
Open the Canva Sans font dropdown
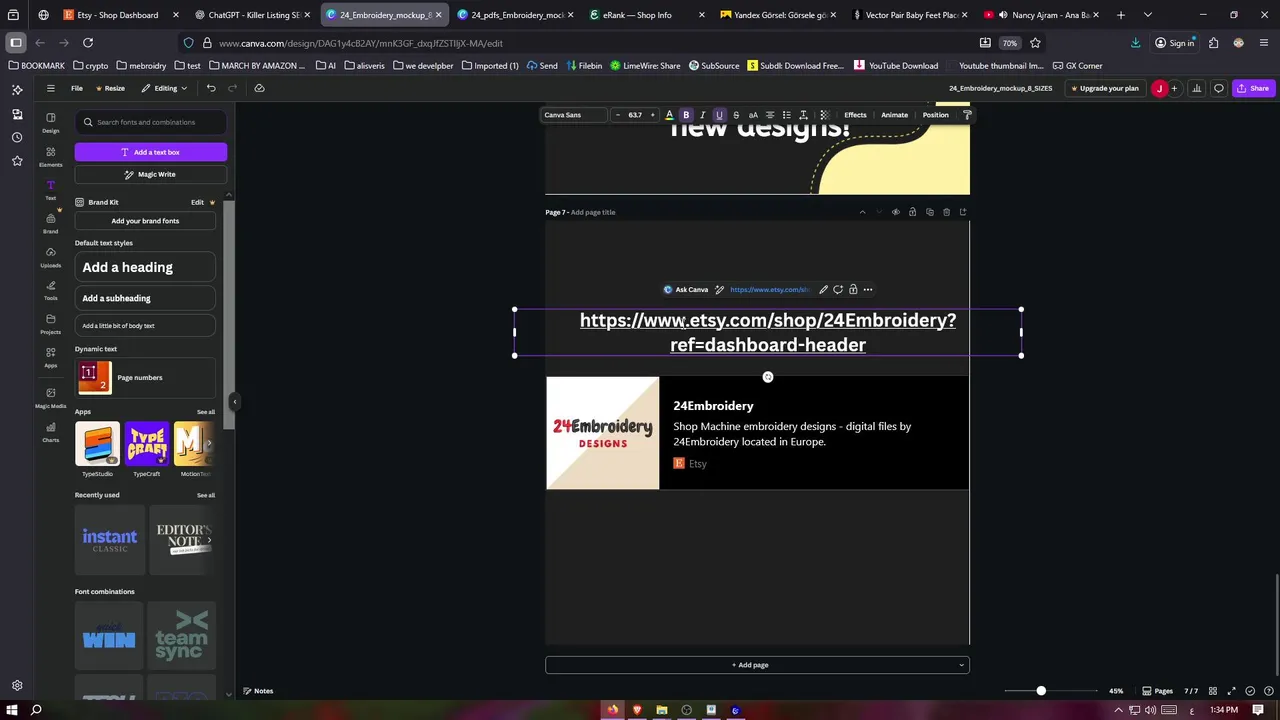pyautogui.click(x=574, y=115)
